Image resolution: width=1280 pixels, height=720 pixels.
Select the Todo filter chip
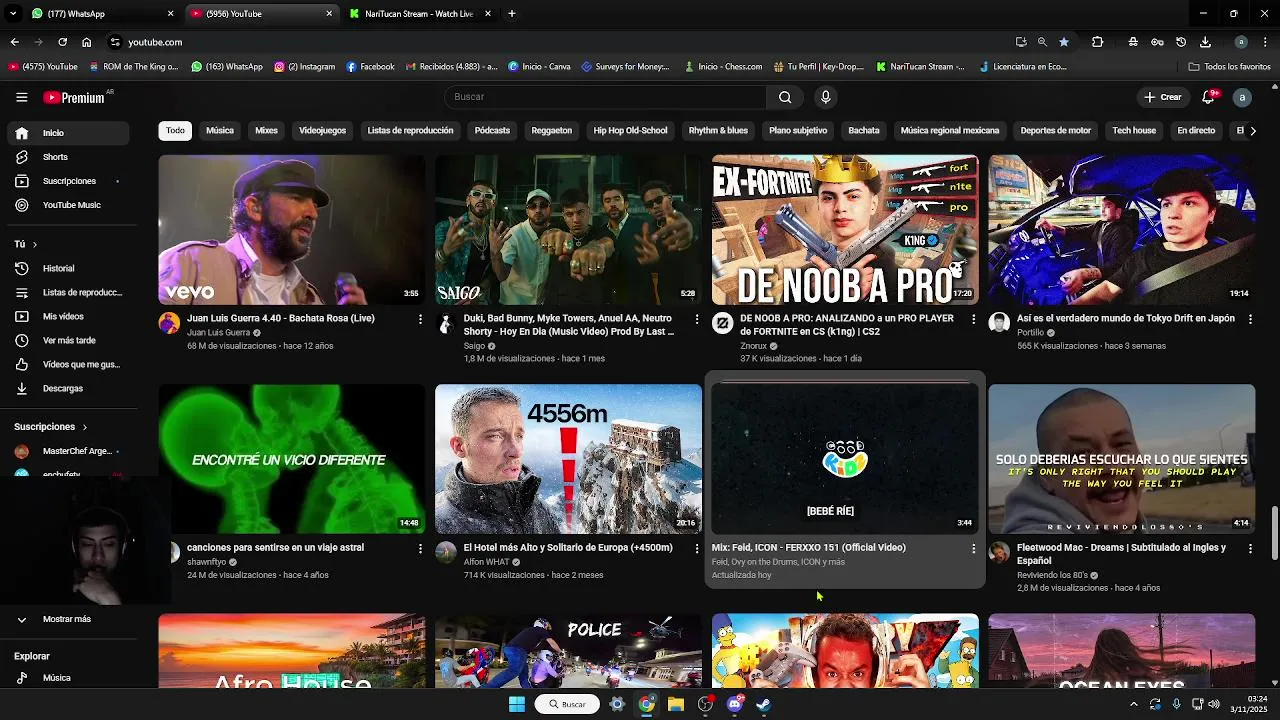coord(175,131)
